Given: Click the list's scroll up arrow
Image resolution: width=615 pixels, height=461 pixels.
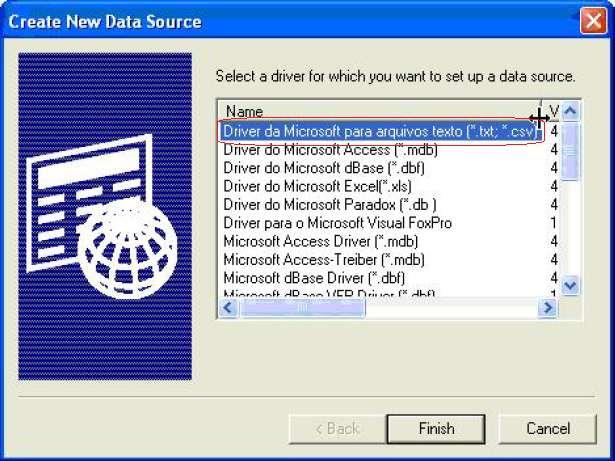Looking at the screenshot, I should tap(570, 111).
